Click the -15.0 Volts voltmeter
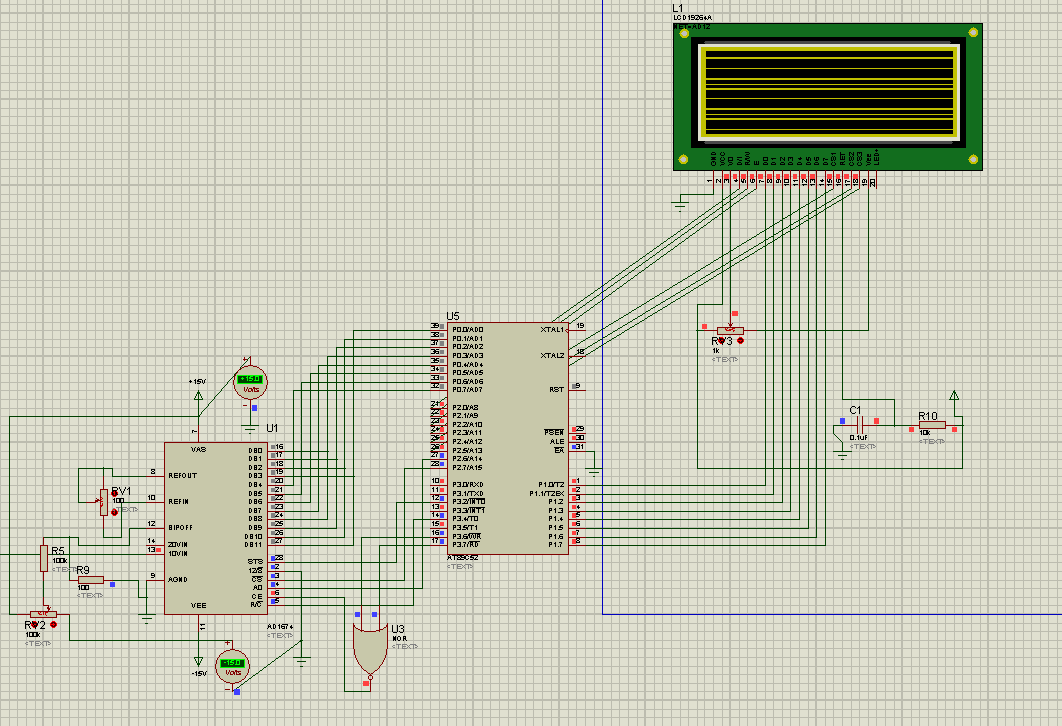 232,667
